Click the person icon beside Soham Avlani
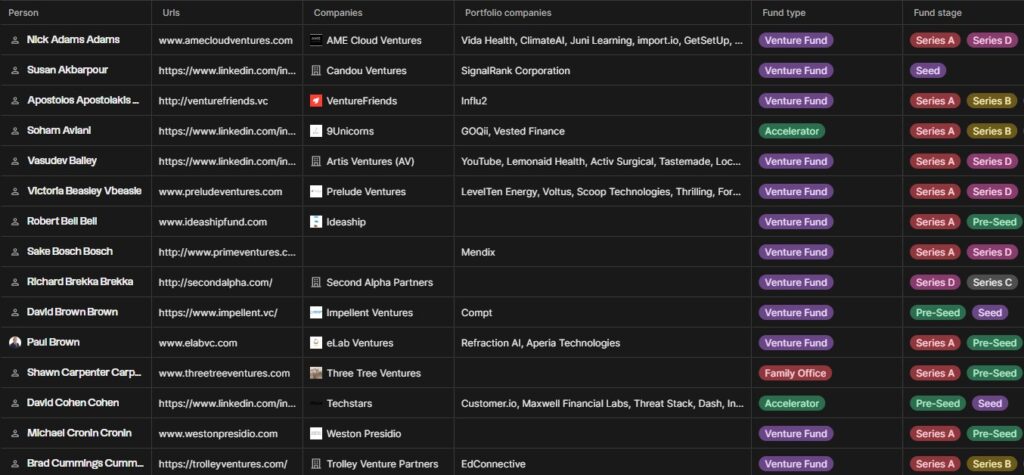The width and height of the screenshot is (1024, 475). (x=15, y=131)
